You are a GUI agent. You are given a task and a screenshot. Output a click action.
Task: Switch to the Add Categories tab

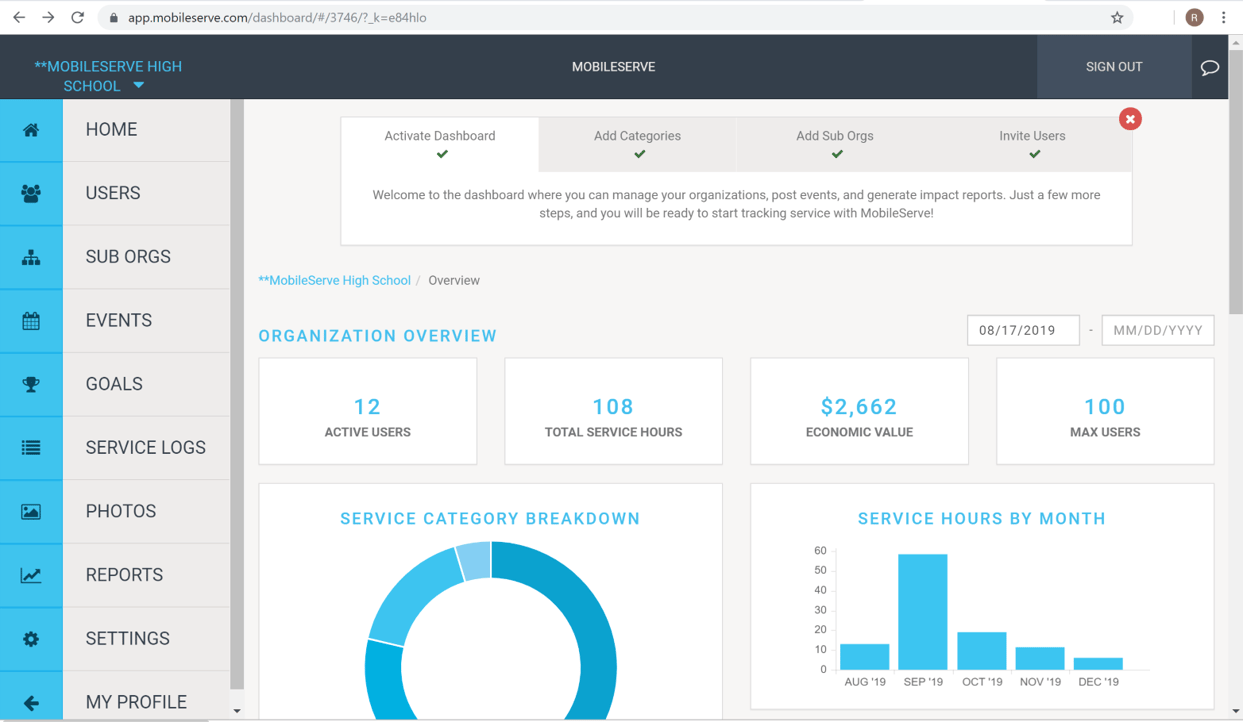tap(637, 144)
